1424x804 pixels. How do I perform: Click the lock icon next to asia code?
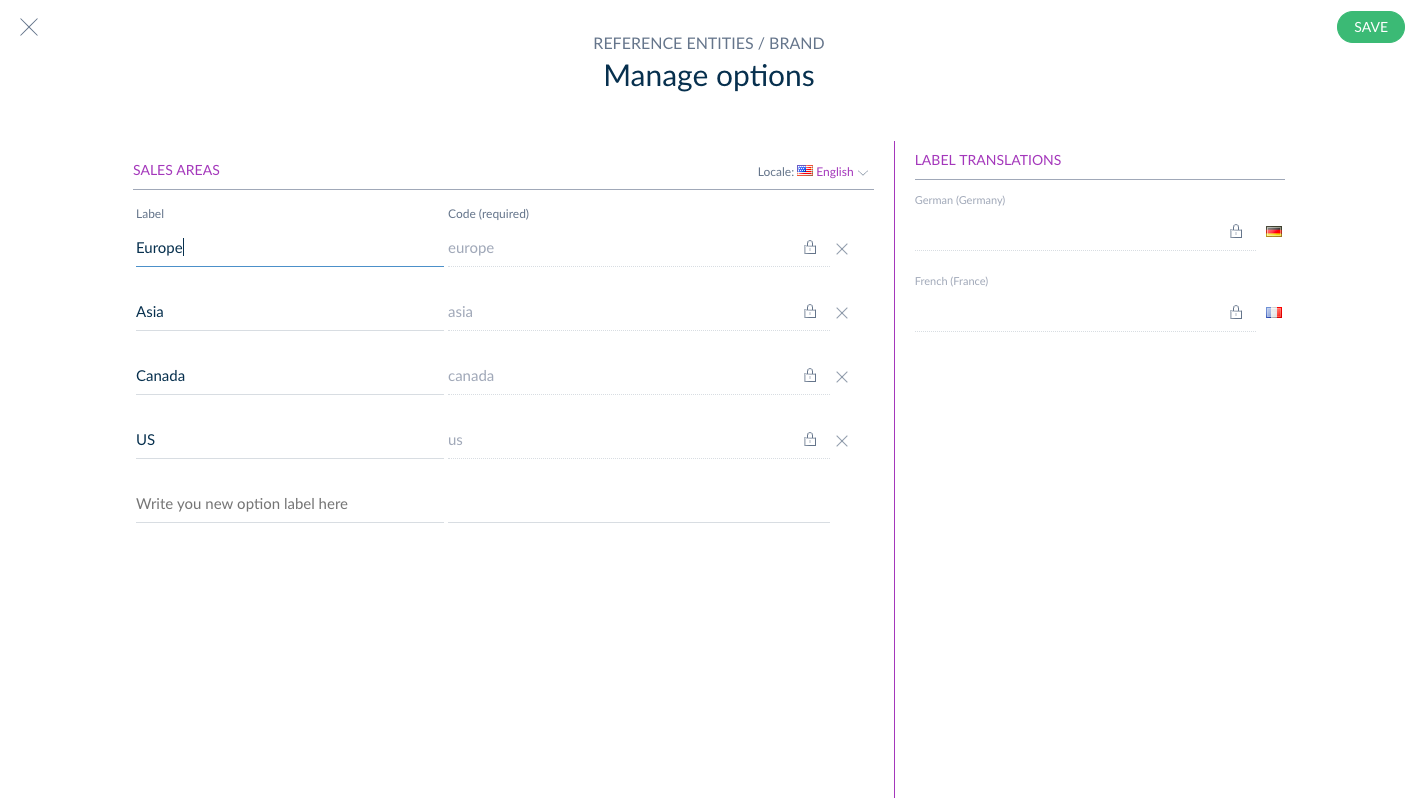coord(810,311)
